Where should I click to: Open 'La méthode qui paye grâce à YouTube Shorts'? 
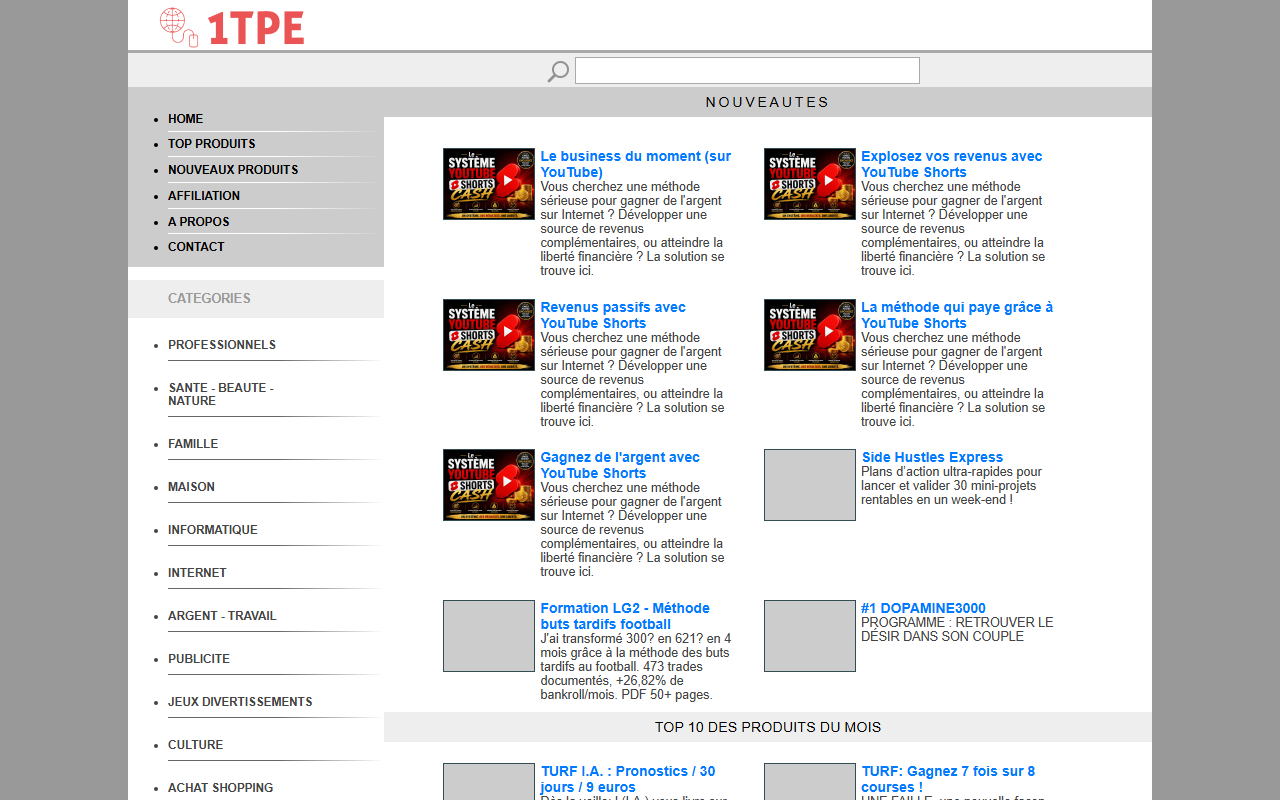click(x=957, y=315)
